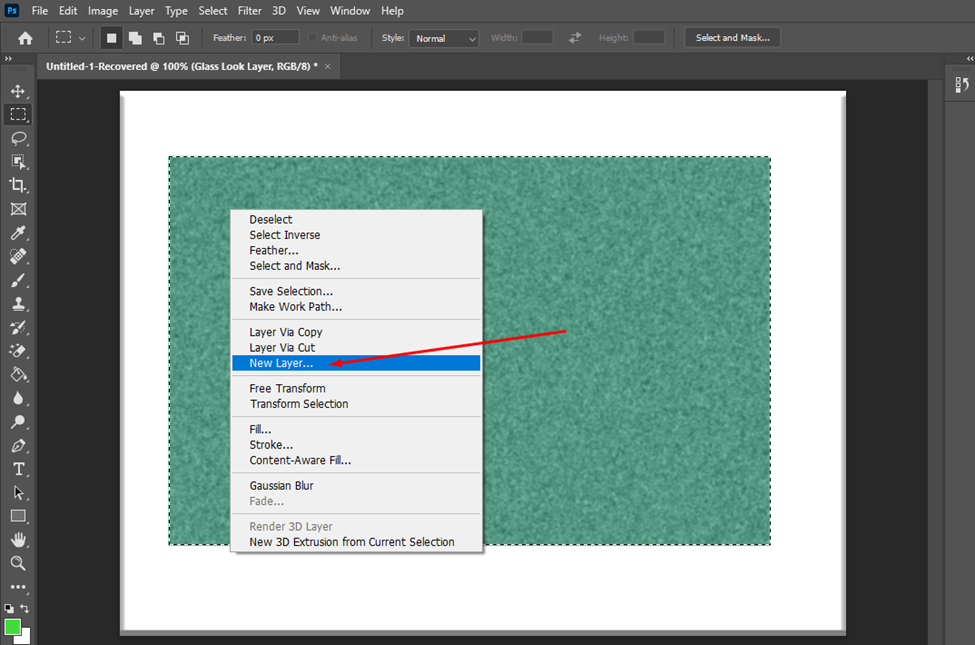Select the Dodge tool
This screenshot has height=645, width=975.
18,422
